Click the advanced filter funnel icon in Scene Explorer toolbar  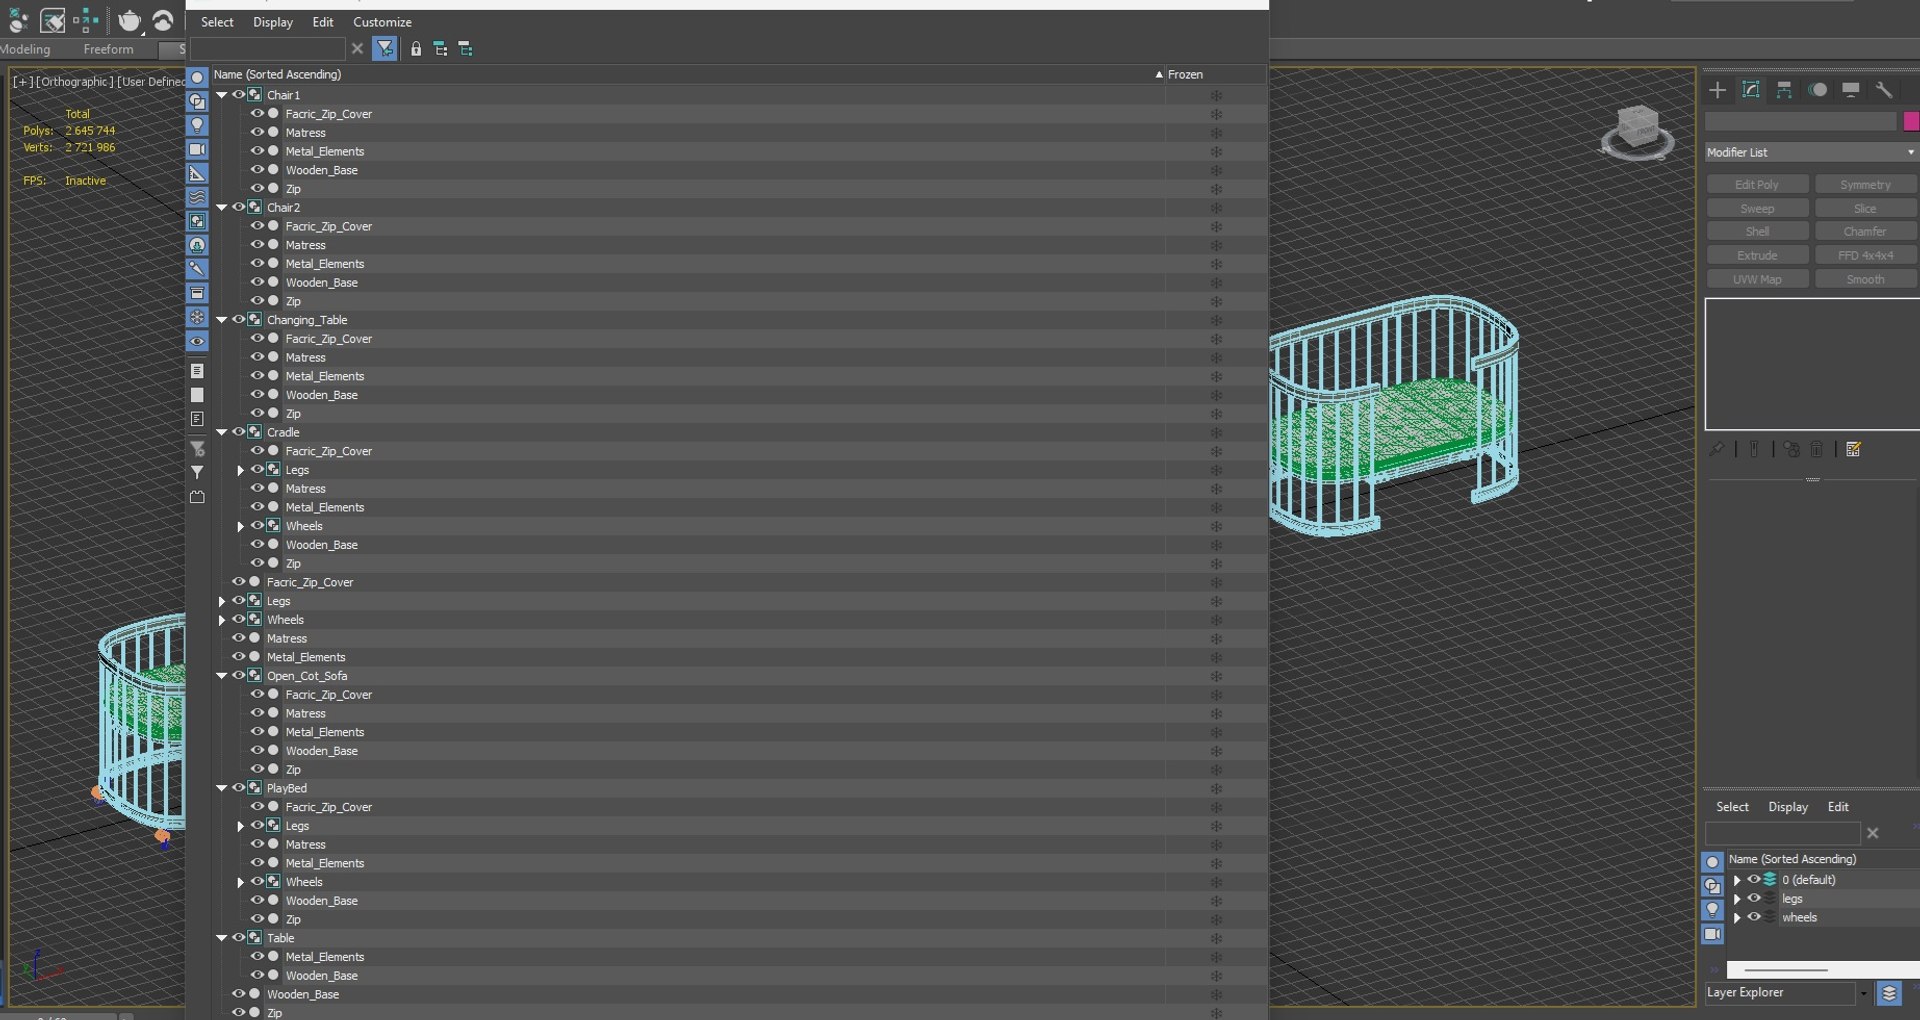tap(385, 48)
